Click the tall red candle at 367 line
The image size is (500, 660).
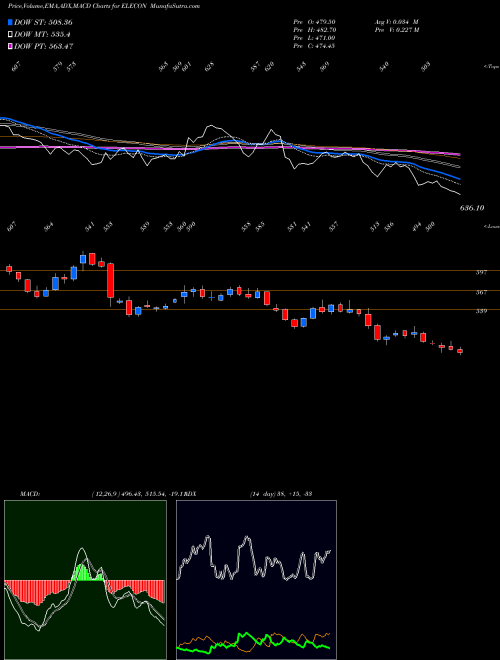coord(111,281)
